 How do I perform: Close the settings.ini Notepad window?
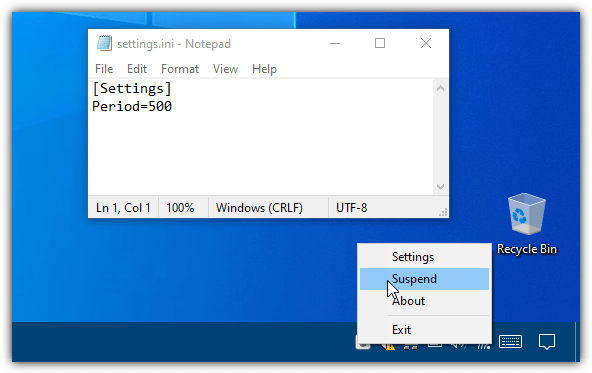click(x=426, y=43)
